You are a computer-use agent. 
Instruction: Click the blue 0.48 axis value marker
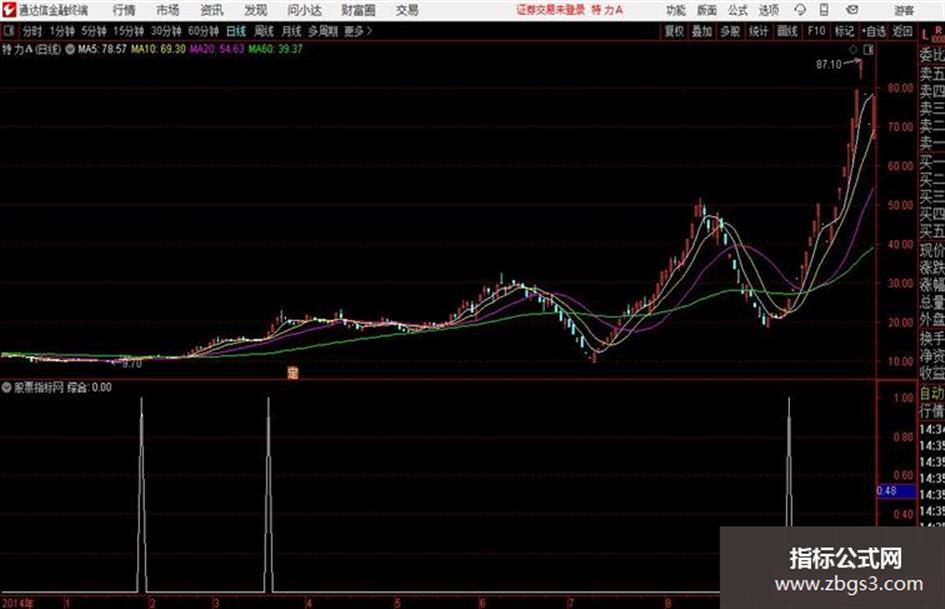(x=896, y=491)
